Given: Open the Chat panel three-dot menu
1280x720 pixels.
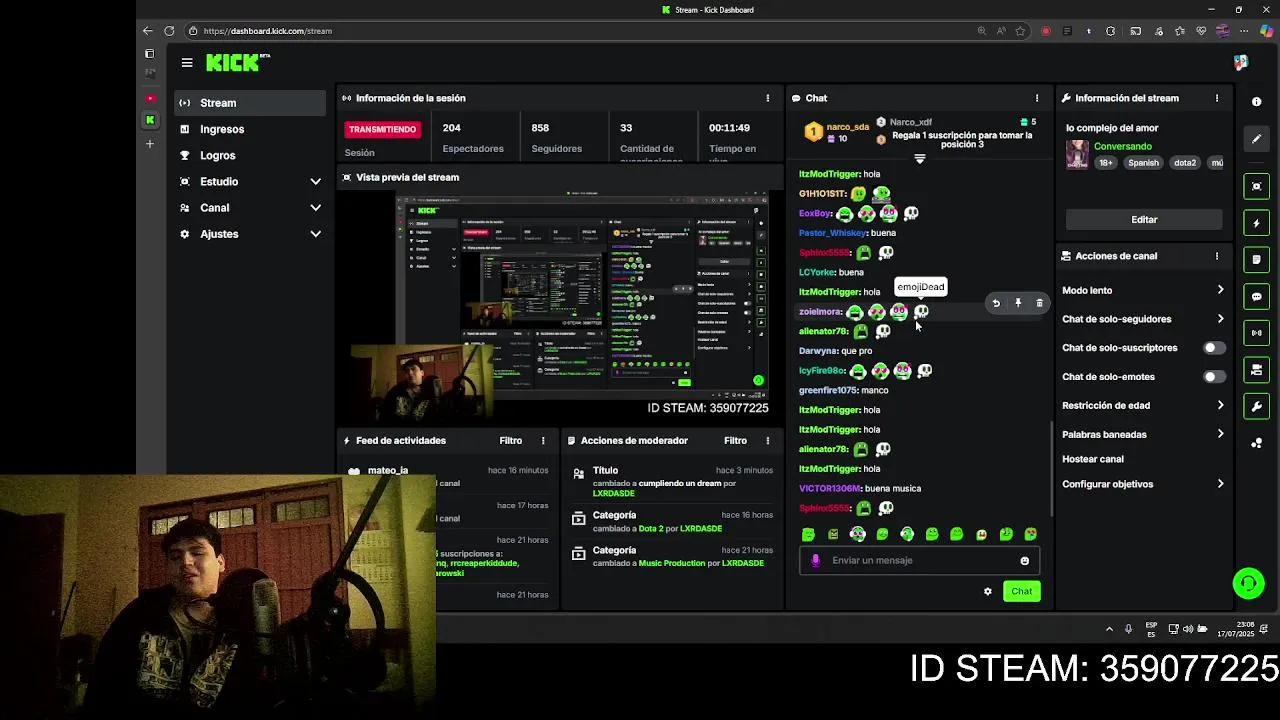Looking at the screenshot, I should (1037, 98).
